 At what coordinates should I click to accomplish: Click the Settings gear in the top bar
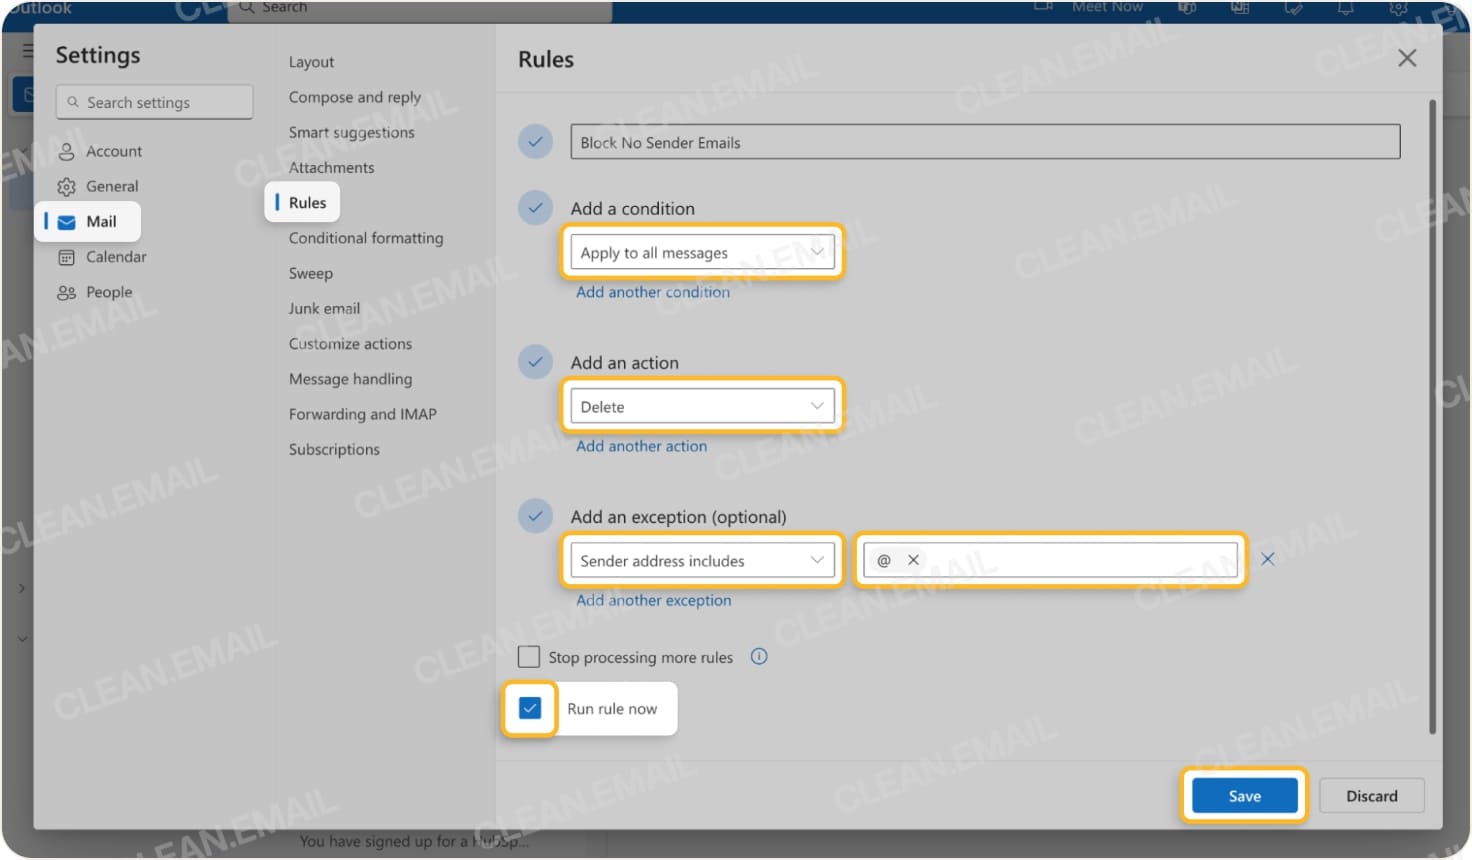coord(1398,8)
